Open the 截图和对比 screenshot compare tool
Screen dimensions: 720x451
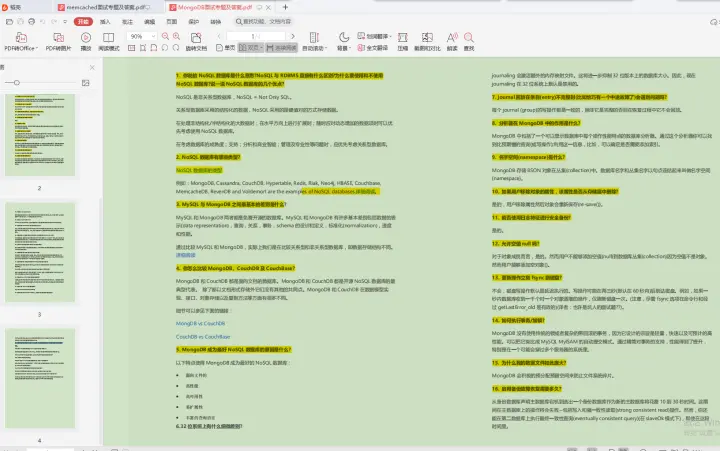pyautogui.click(x=427, y=41)
